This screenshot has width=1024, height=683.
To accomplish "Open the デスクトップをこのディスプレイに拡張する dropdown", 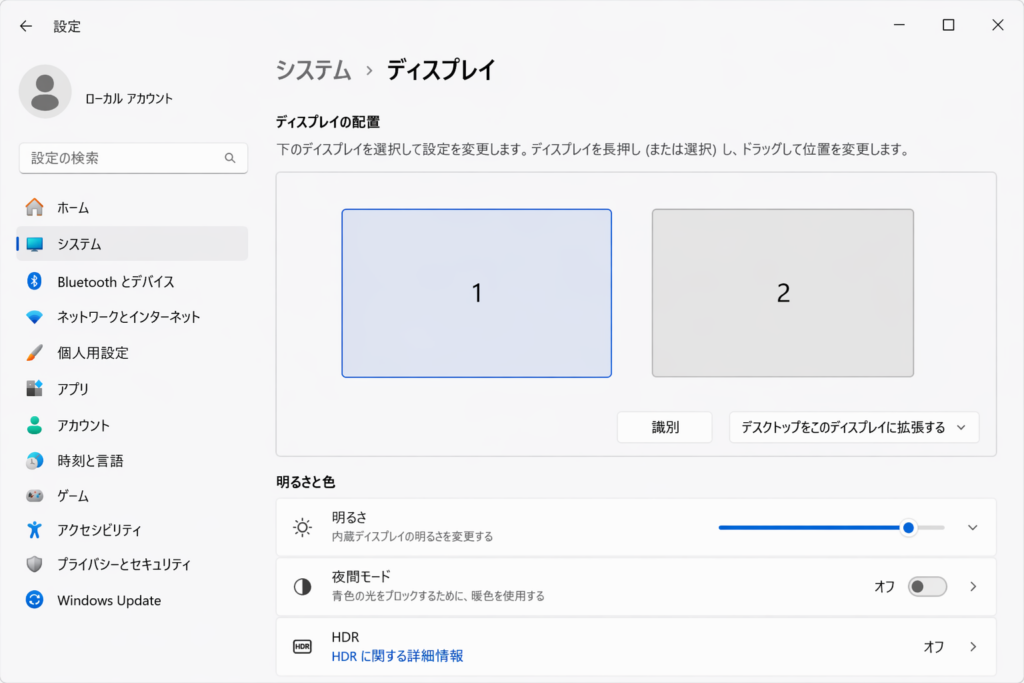I will [x=854, y=427].
